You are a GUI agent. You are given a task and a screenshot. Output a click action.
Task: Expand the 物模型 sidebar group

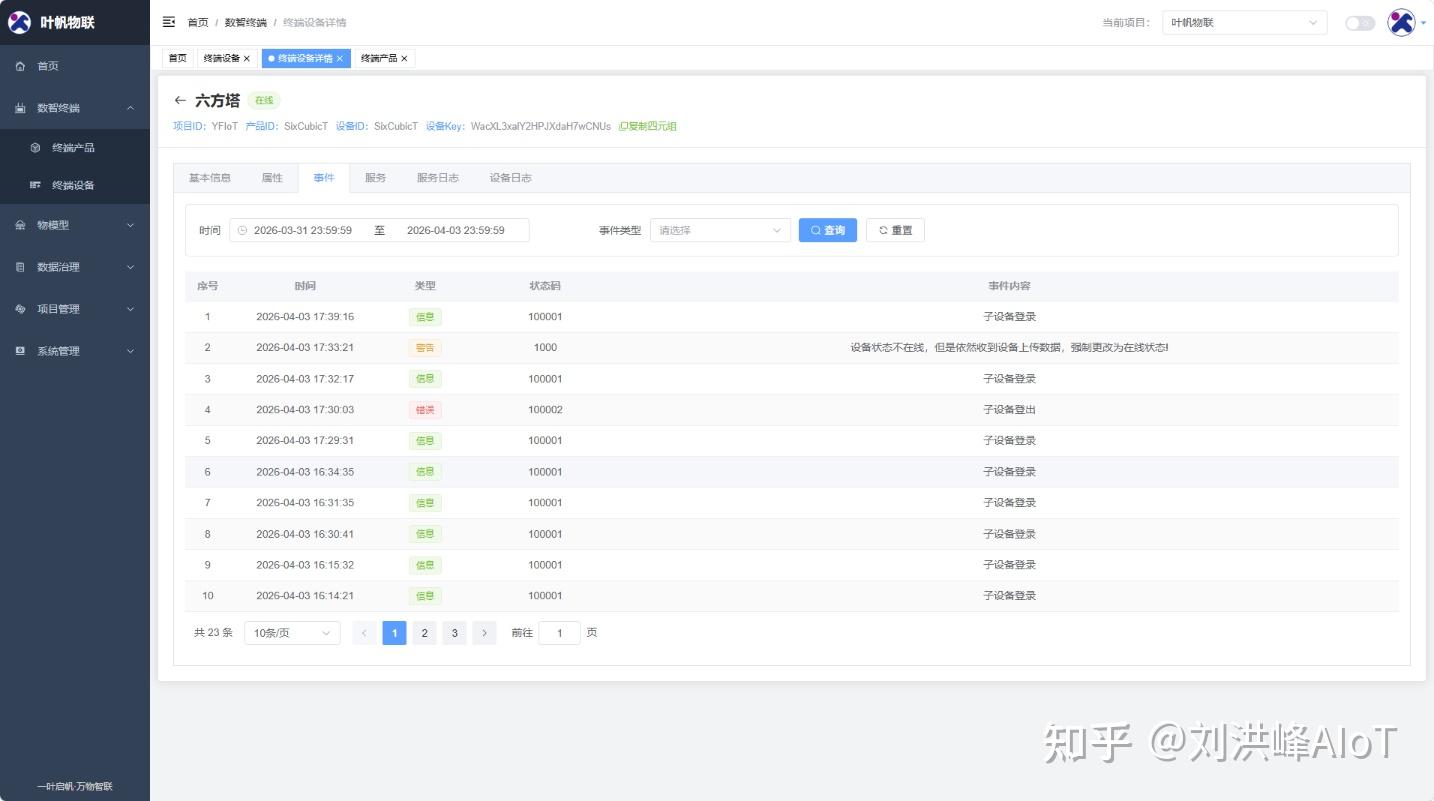pos(75,225)
